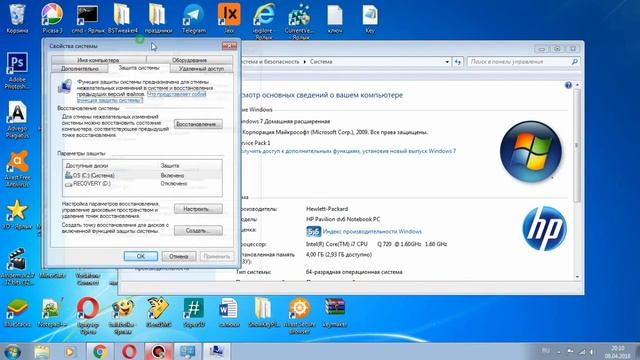640x360 pixels.
Task: Select the Opera browser desktop shortcut
Action: (x=88, y=315)
